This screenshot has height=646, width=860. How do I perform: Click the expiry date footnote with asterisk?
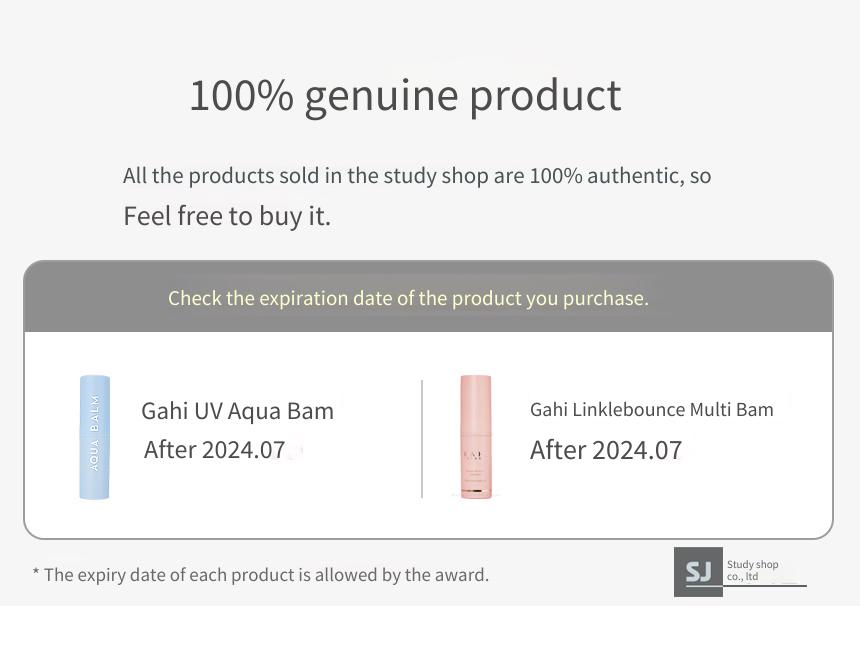[x=261, y=575]
